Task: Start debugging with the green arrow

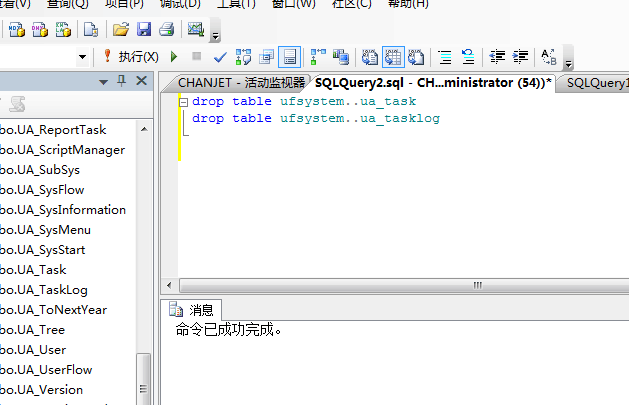Action: [174, 57]
